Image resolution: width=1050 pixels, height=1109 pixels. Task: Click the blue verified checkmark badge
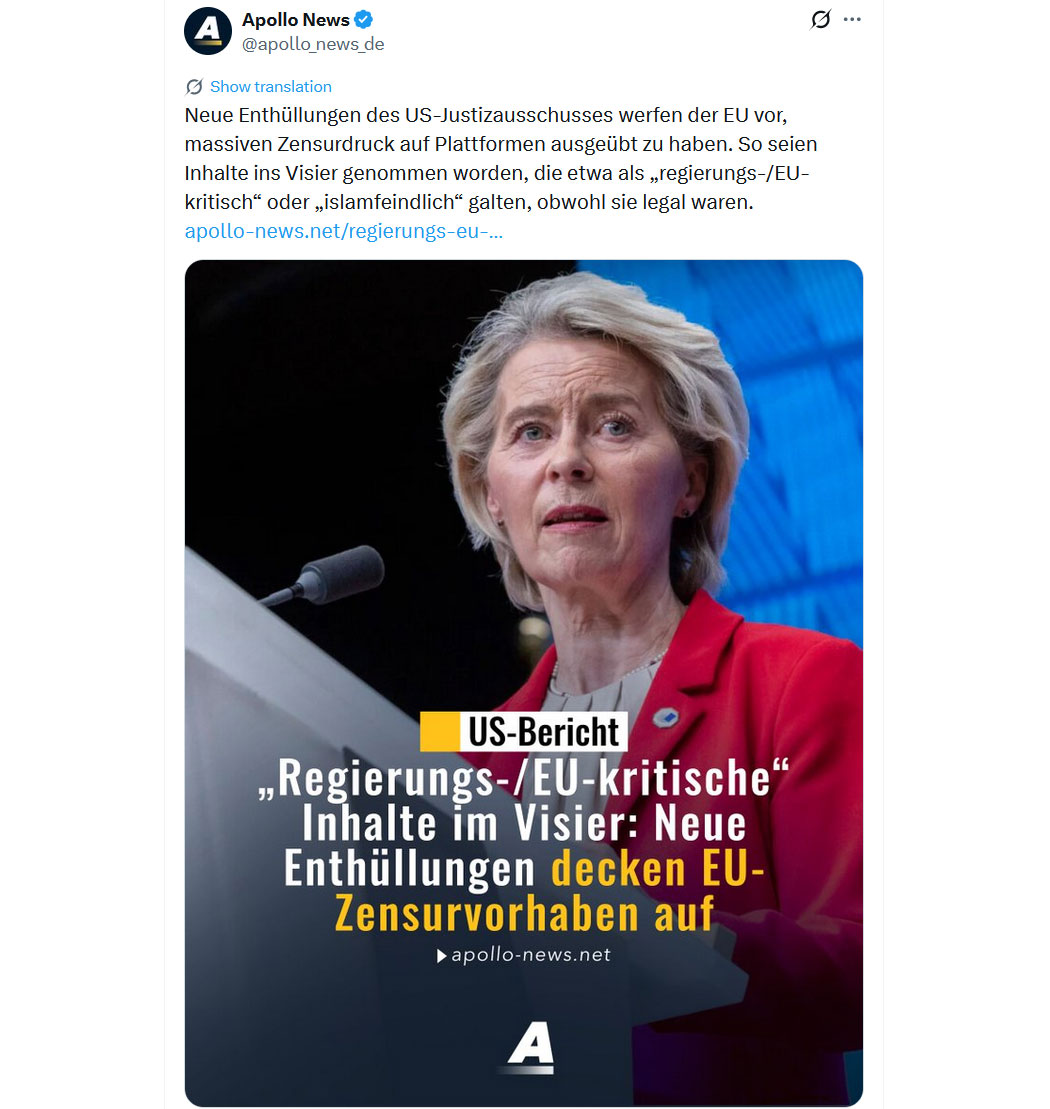(363, 20)
